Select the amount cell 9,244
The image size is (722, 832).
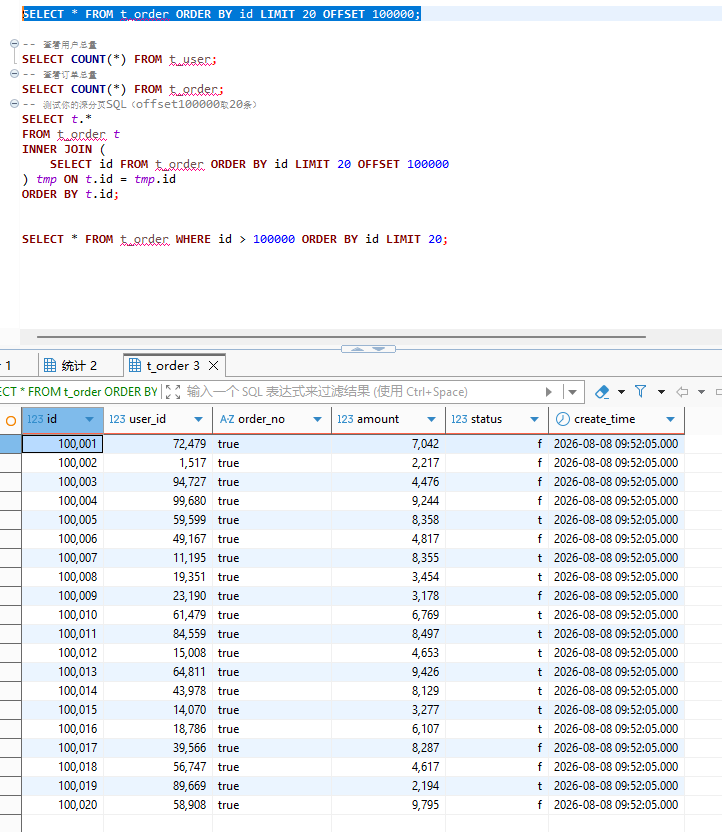388,501
